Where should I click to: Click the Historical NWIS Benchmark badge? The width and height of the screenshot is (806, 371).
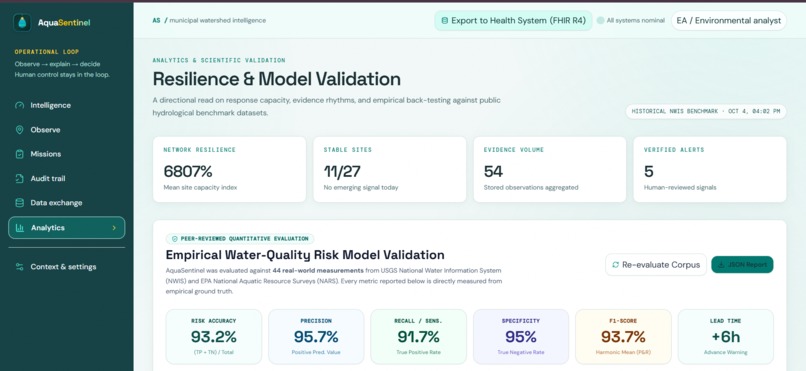[706, 112]
